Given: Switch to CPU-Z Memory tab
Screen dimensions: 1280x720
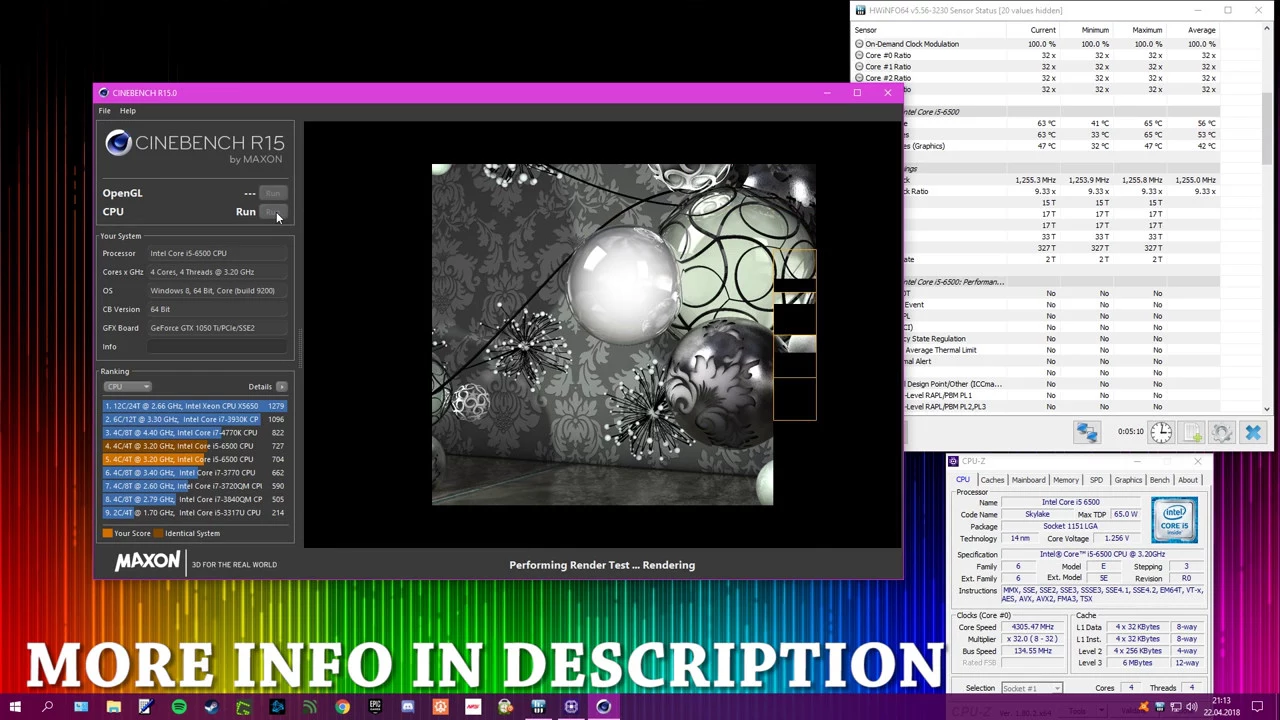Looking at the screenshot, I should coord(1066,480).
